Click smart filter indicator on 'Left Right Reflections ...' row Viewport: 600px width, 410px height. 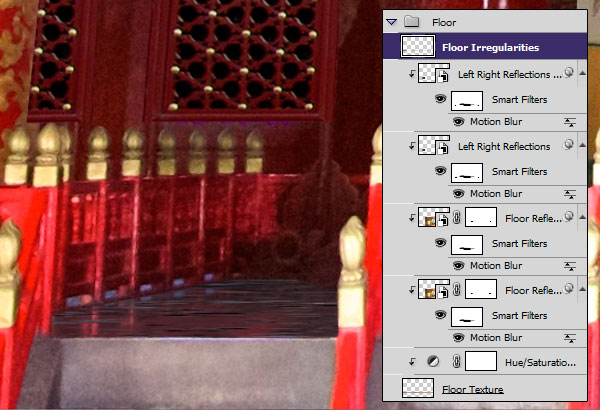pyautogui.click(x=569, y=72)
